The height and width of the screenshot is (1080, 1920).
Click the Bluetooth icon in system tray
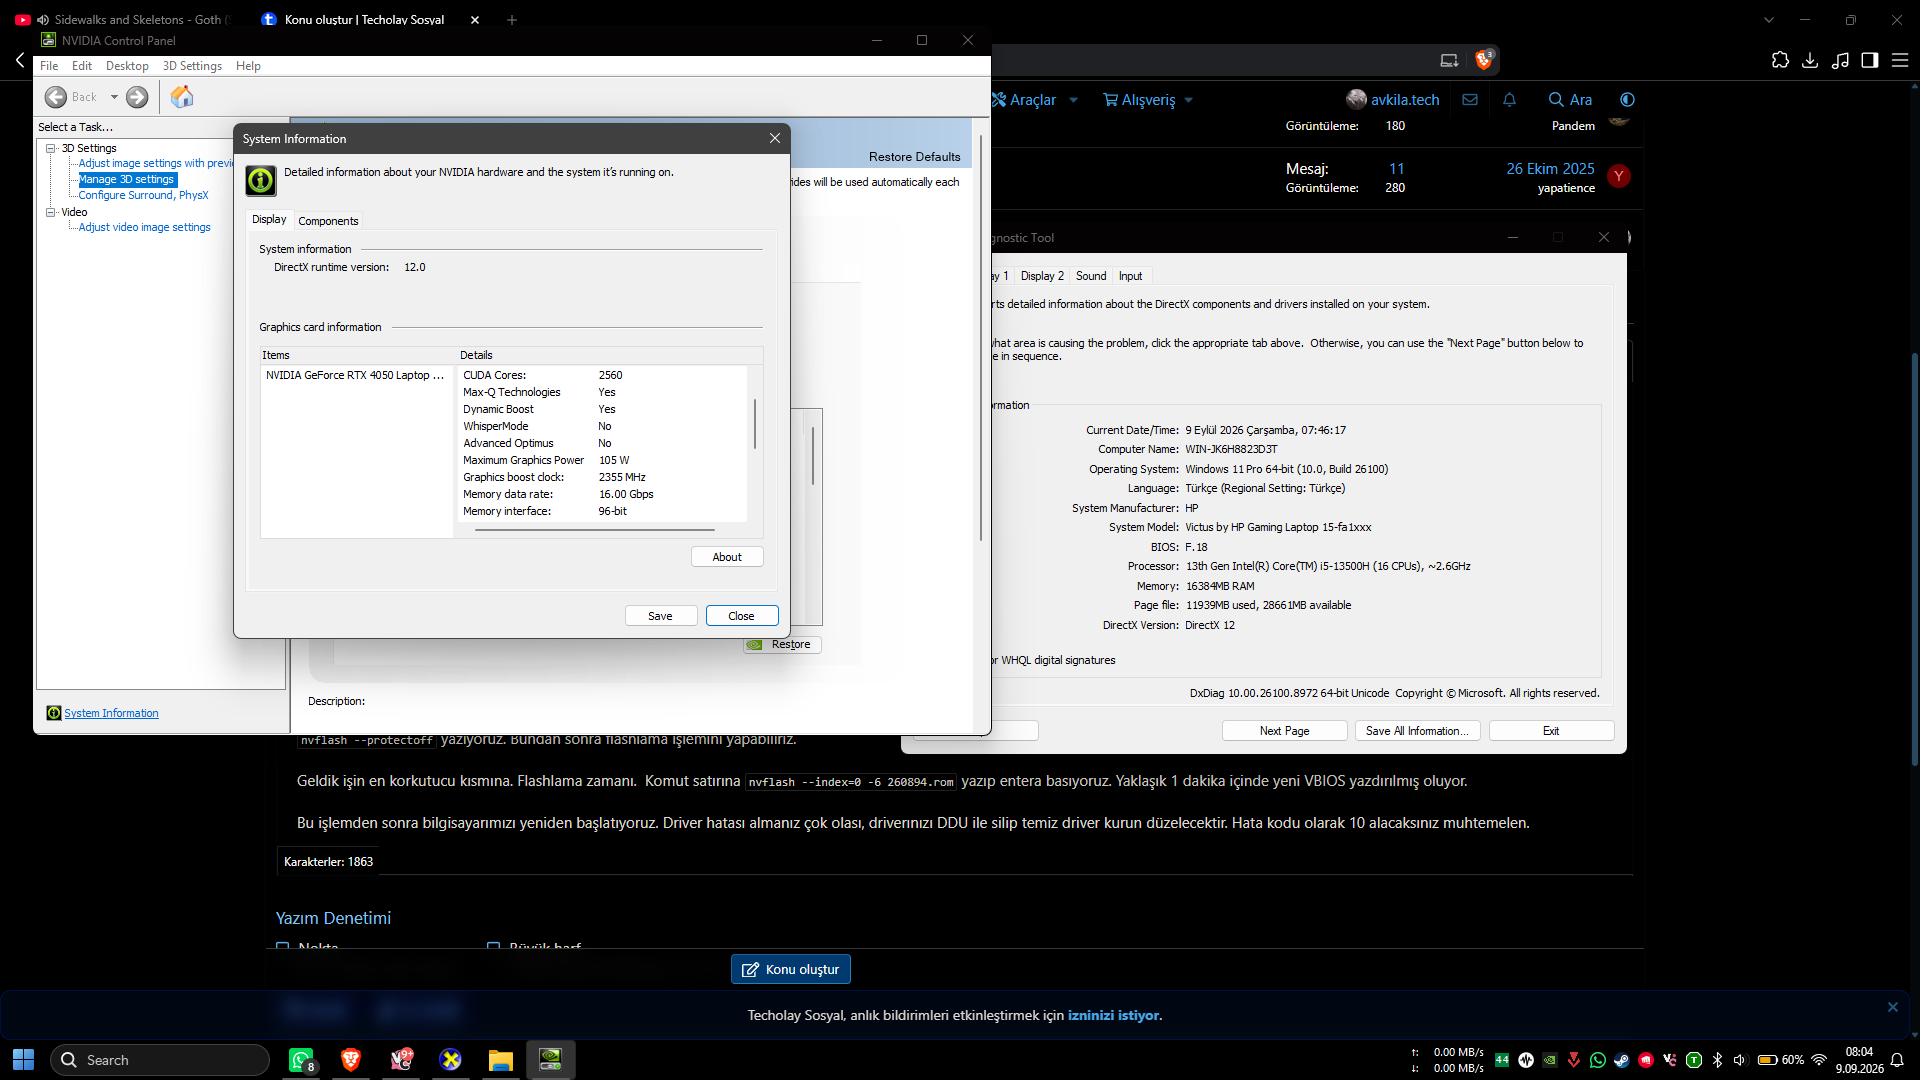pyautogui.click(x=1718, y=1060)
